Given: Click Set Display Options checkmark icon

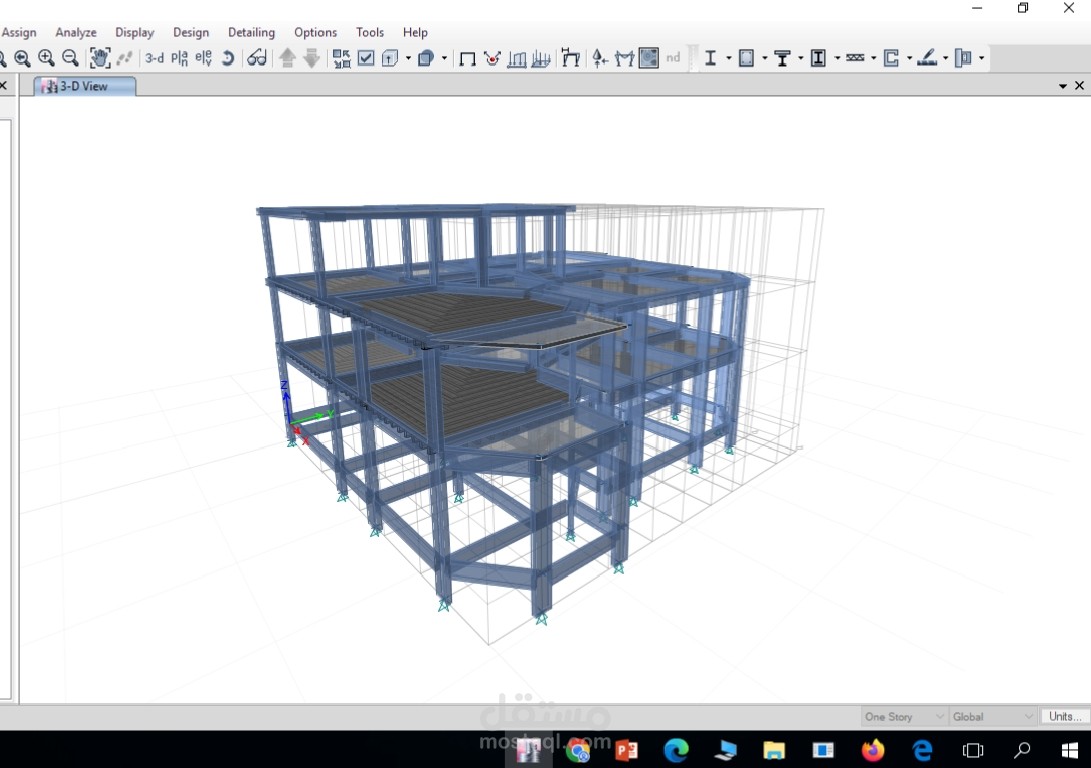Looking at the screenshot, I should 366,58.
